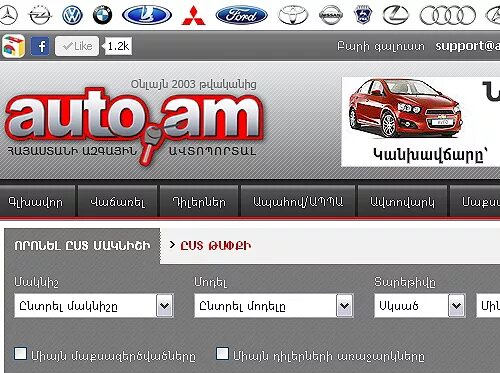Open the Վաճառել menu item
Viewport: 500px width, 373px height.
pos(118,202)
